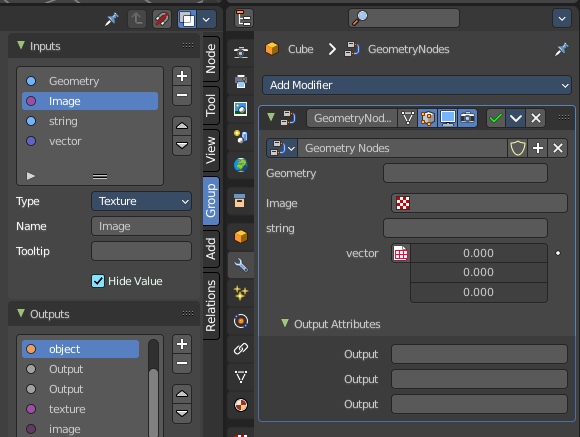
Task: Switch to the Node sidebar tab
Action: 211,59
